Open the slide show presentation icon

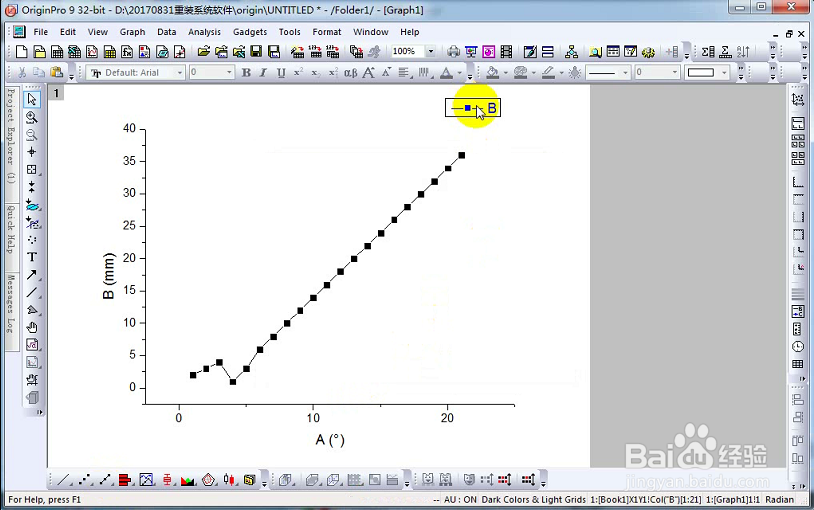471,52
